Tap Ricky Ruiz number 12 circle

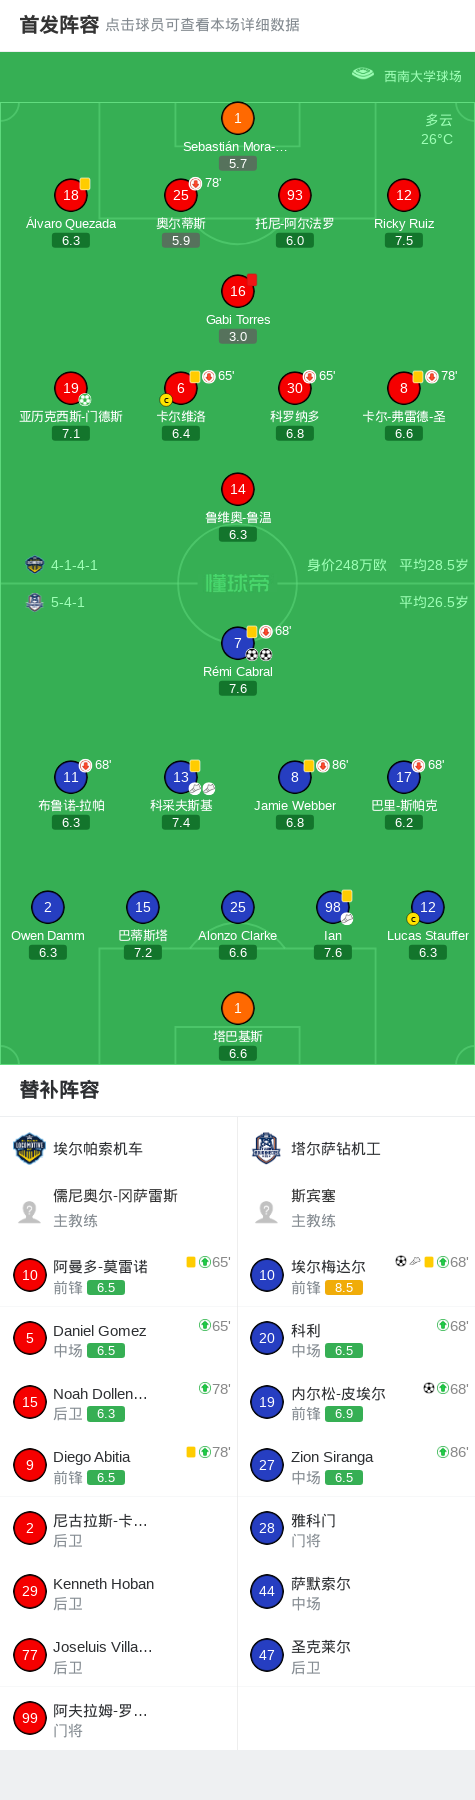pos(403,195)
